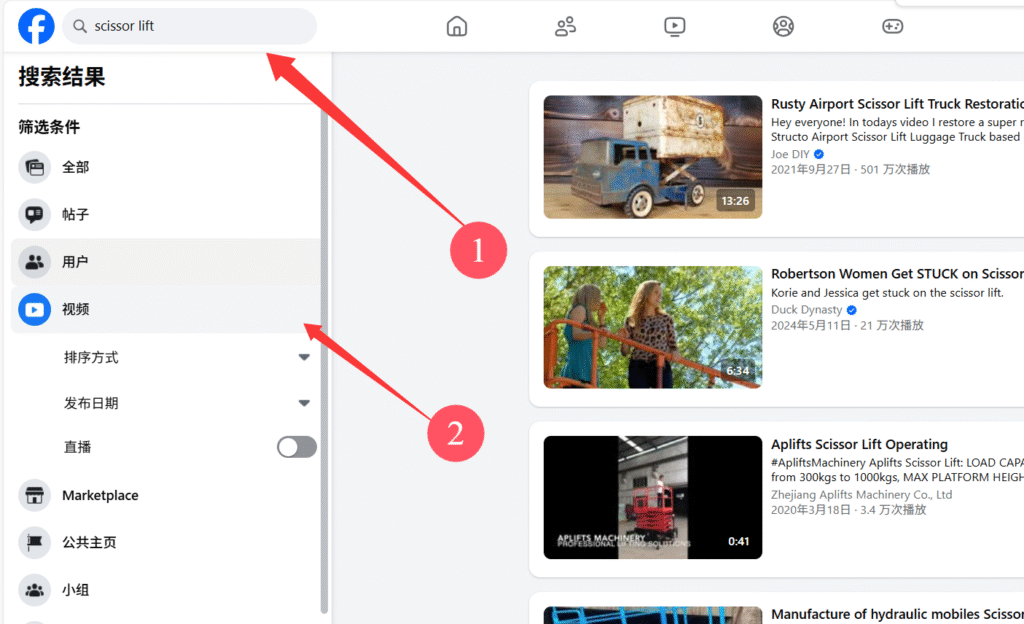Open the 公共主页 pages filter
This screenshot has width=1024, height=624.
tap(89, 543)
